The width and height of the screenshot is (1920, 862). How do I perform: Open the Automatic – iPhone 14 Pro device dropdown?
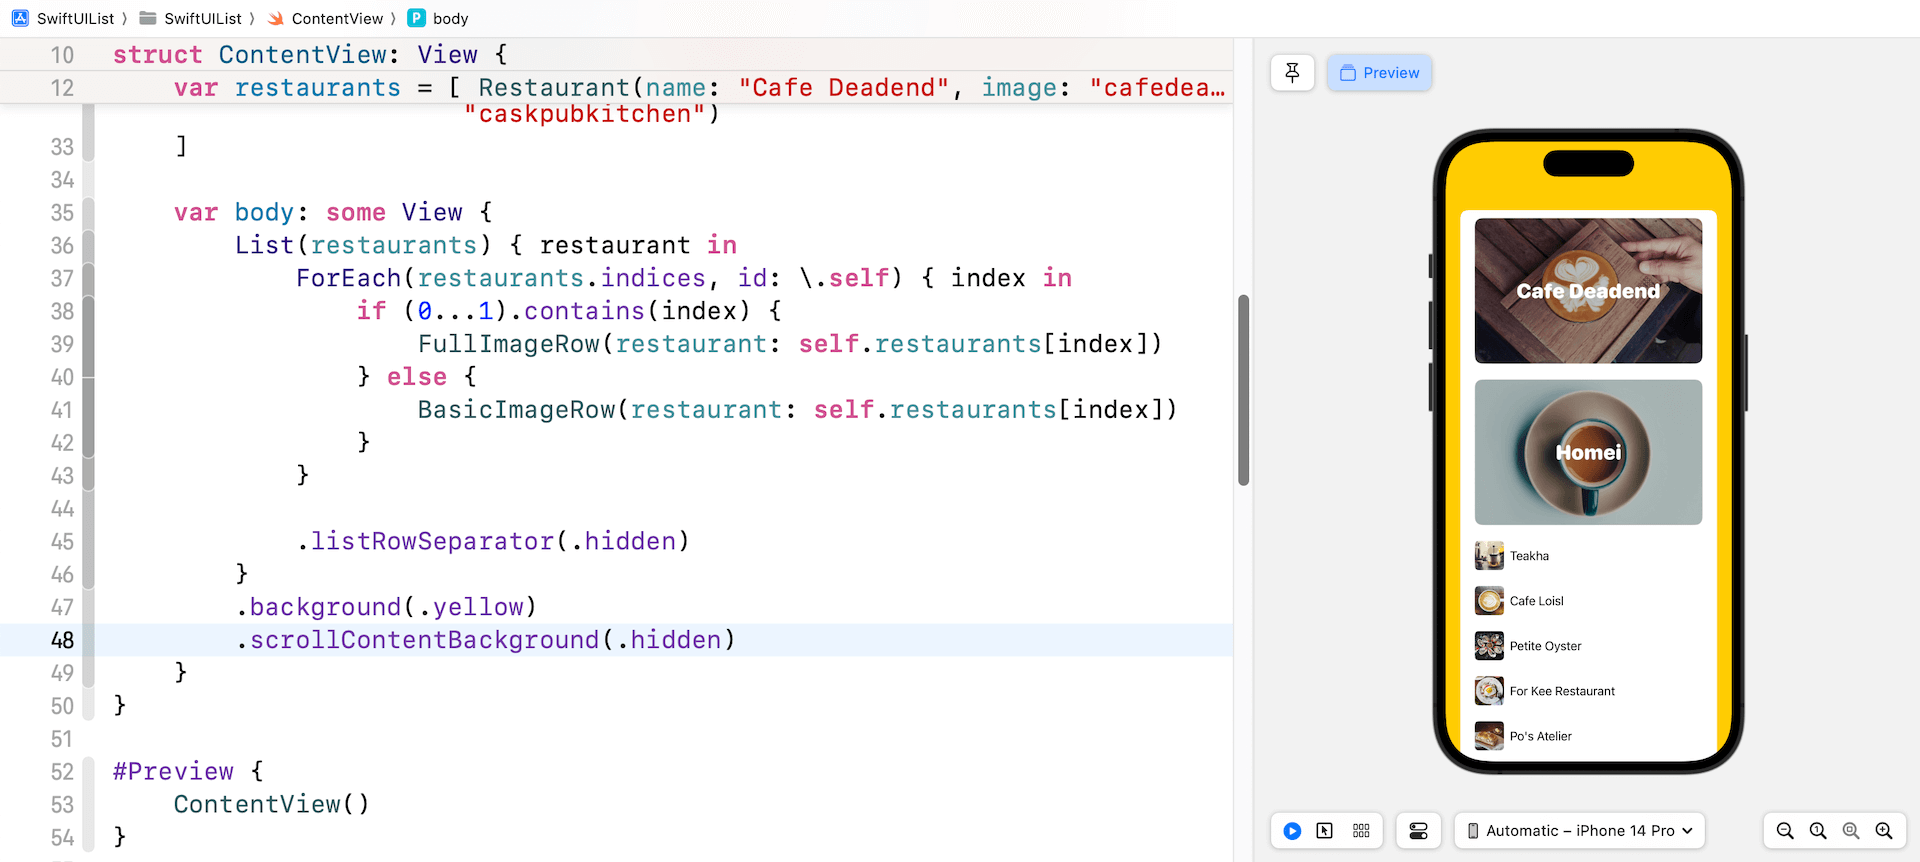(x=1579, y=831)
